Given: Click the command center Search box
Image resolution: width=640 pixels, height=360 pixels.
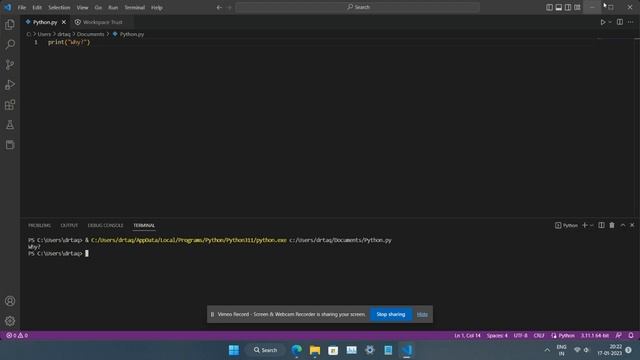Looking at the screenshot, I should [x=358, y=7].
